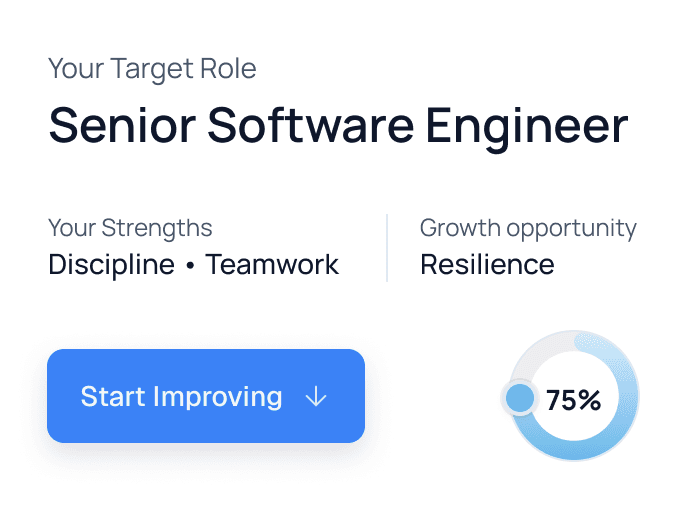Click the word Software in the title

click(x=310, y=125)
